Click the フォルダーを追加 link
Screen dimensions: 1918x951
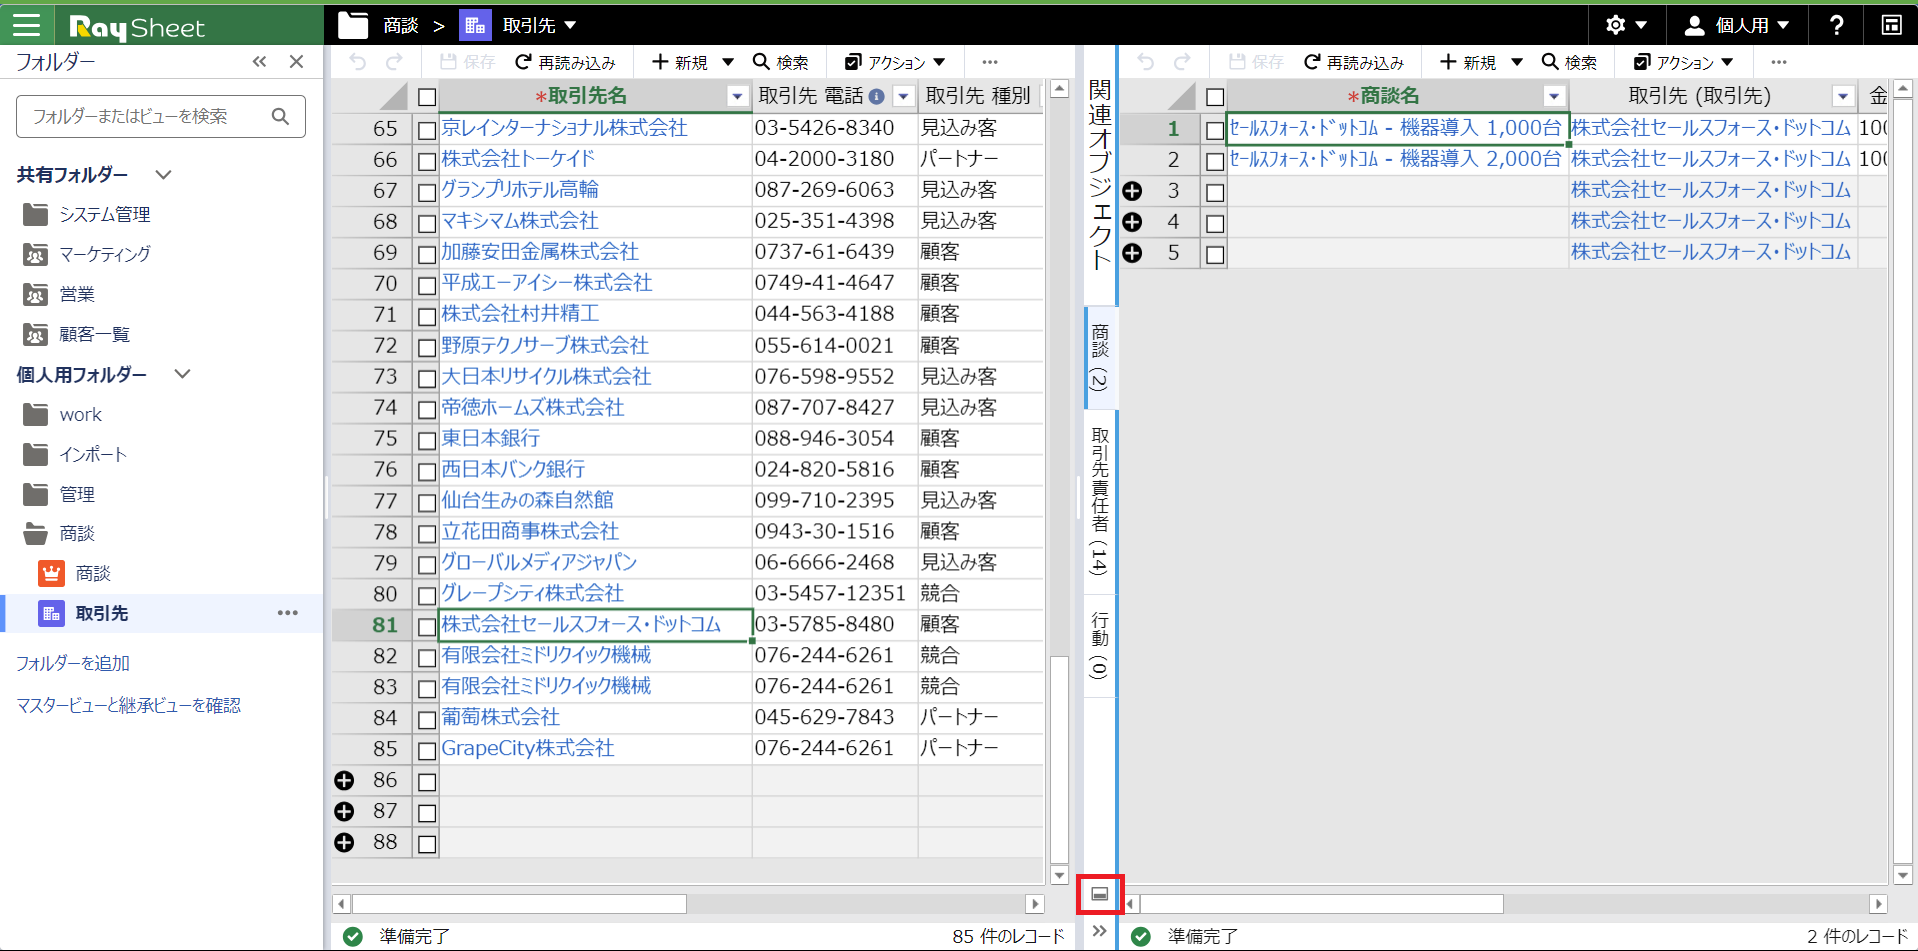[x=73, y=664]
